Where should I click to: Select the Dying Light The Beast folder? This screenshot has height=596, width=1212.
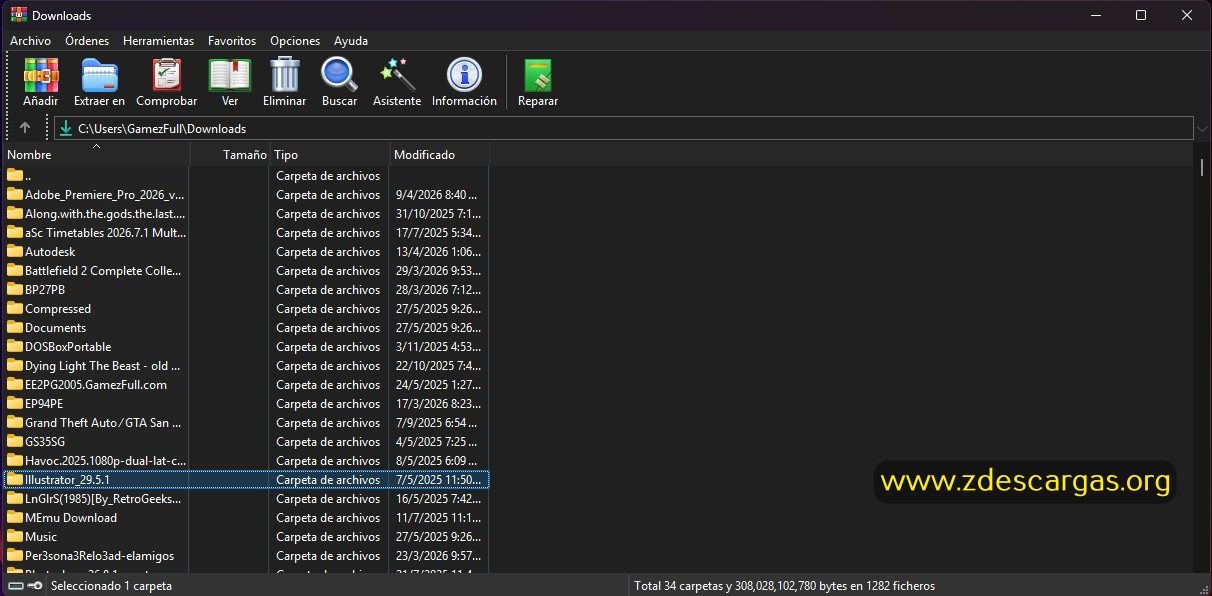pos(246,365)
